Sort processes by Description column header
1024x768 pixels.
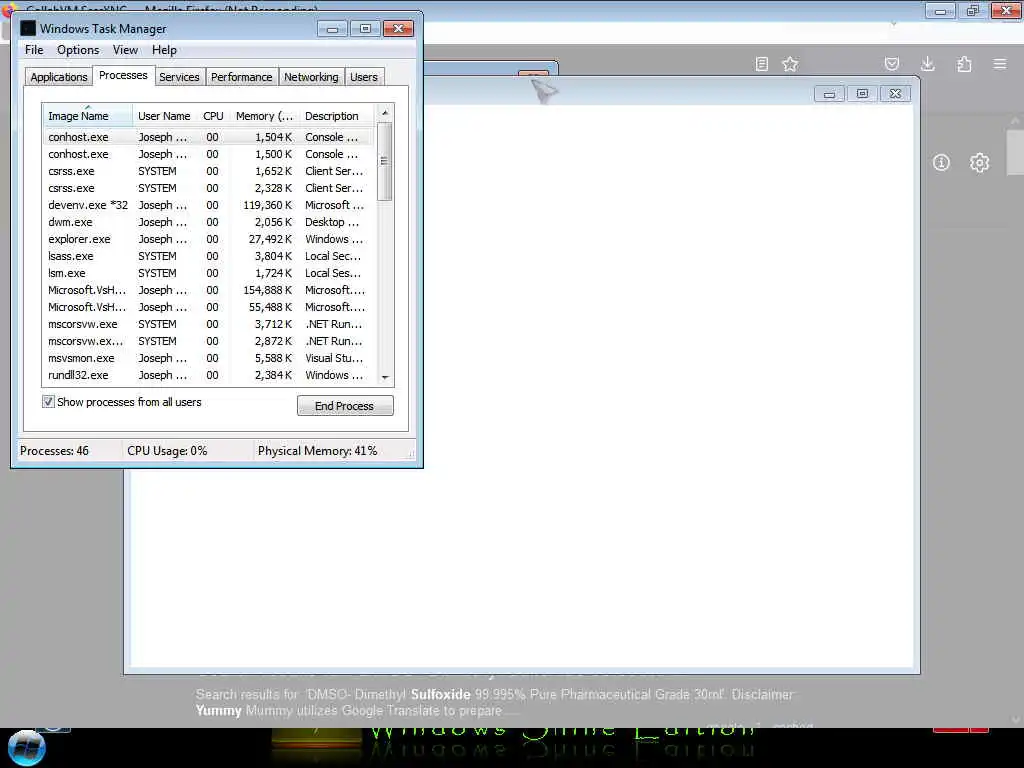point(336,116)
